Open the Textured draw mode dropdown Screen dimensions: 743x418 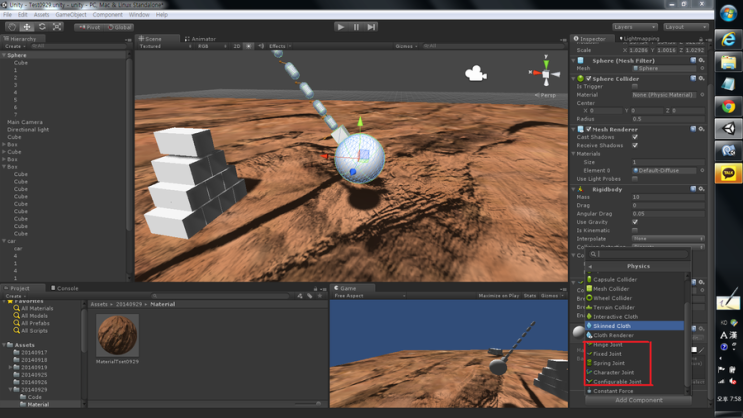(165, 46)
